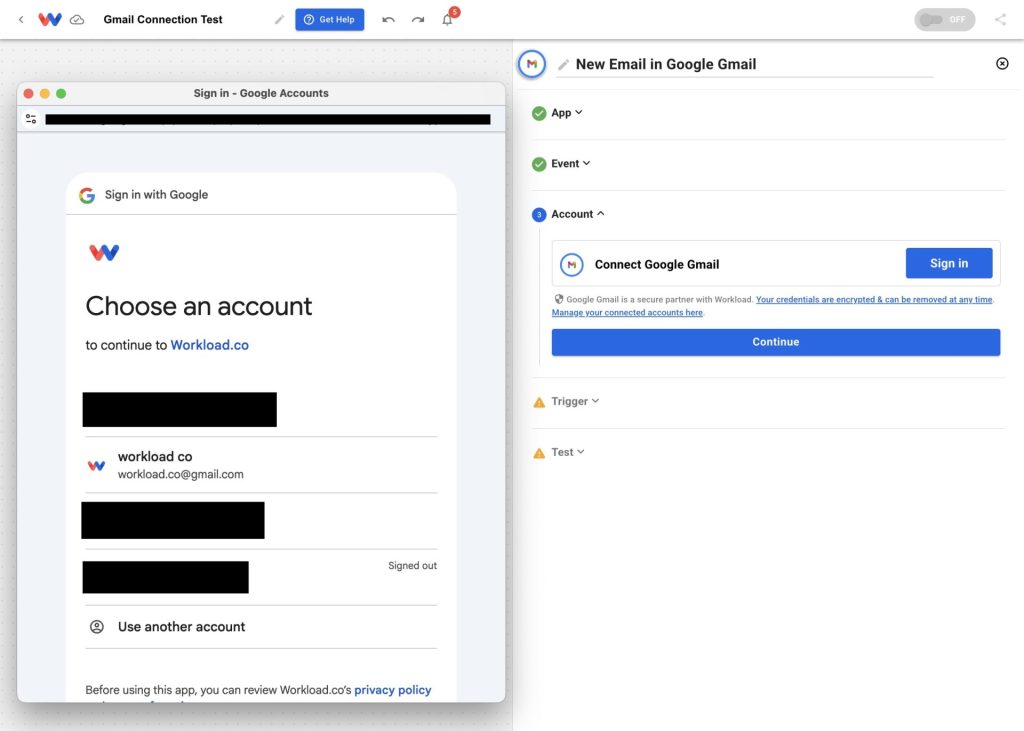Rename step using pencil beside title

pyautogui.click(x=563, y=65)
